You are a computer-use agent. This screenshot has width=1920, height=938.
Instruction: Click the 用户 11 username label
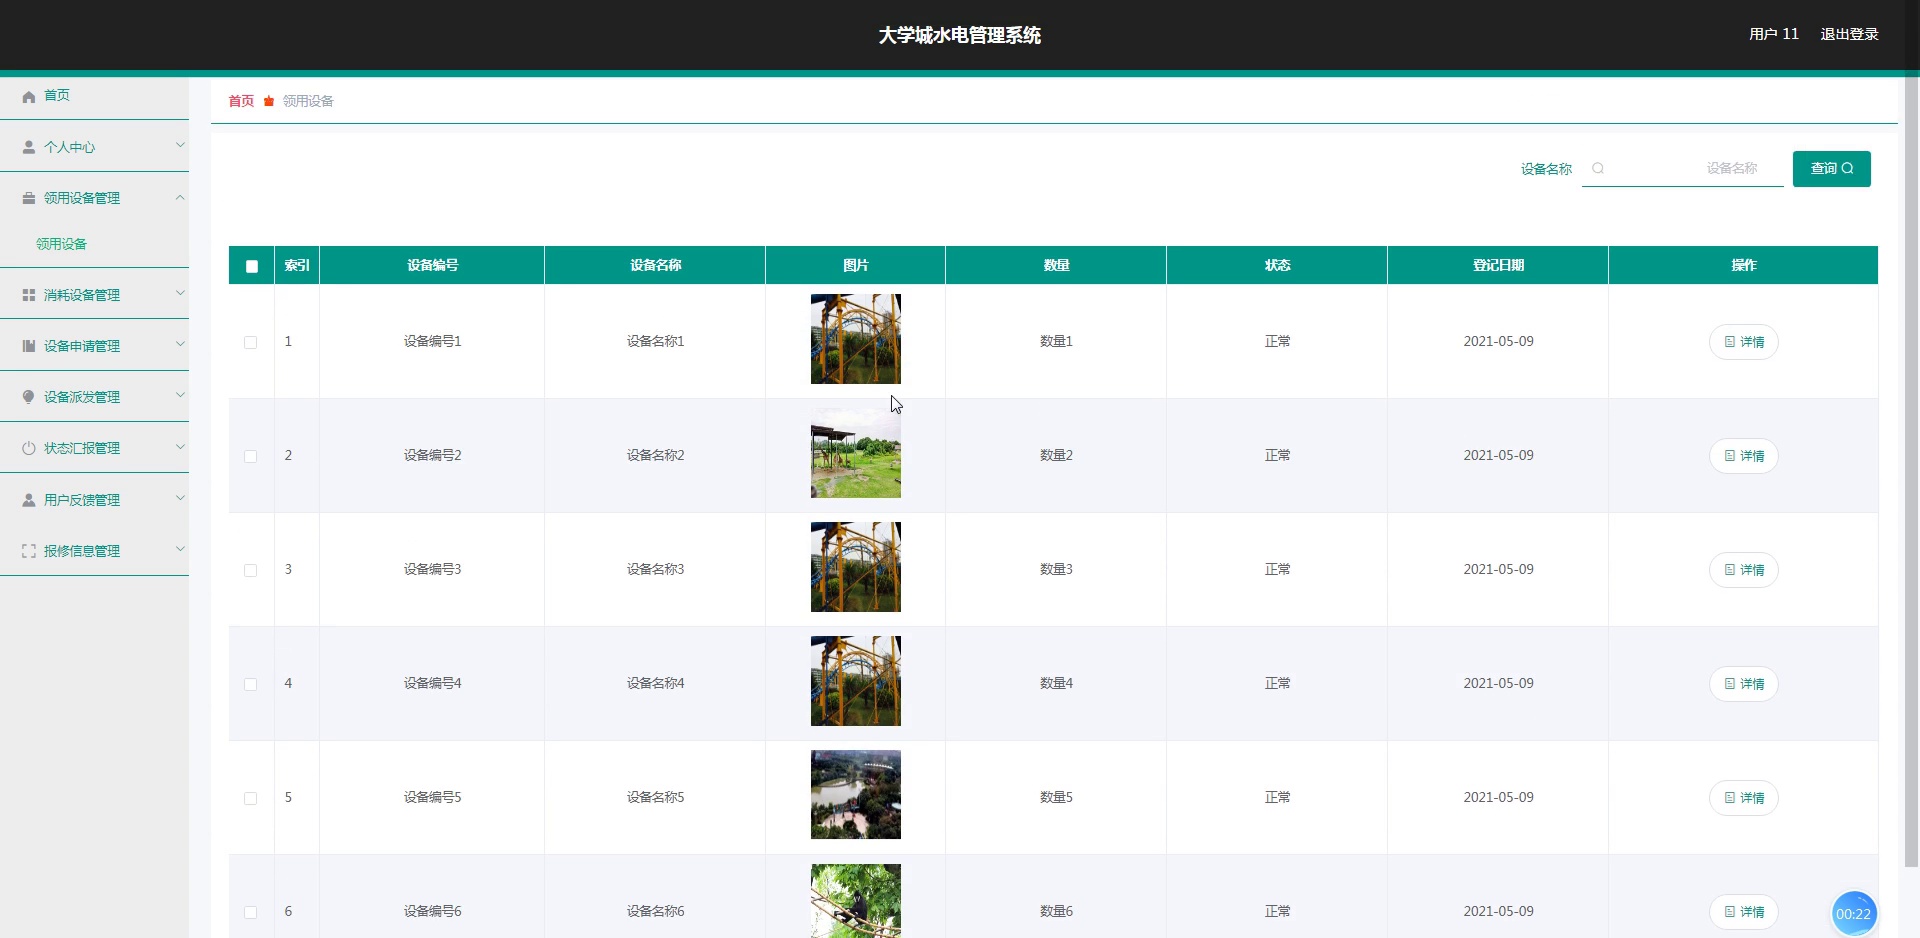coord(1773,34)
